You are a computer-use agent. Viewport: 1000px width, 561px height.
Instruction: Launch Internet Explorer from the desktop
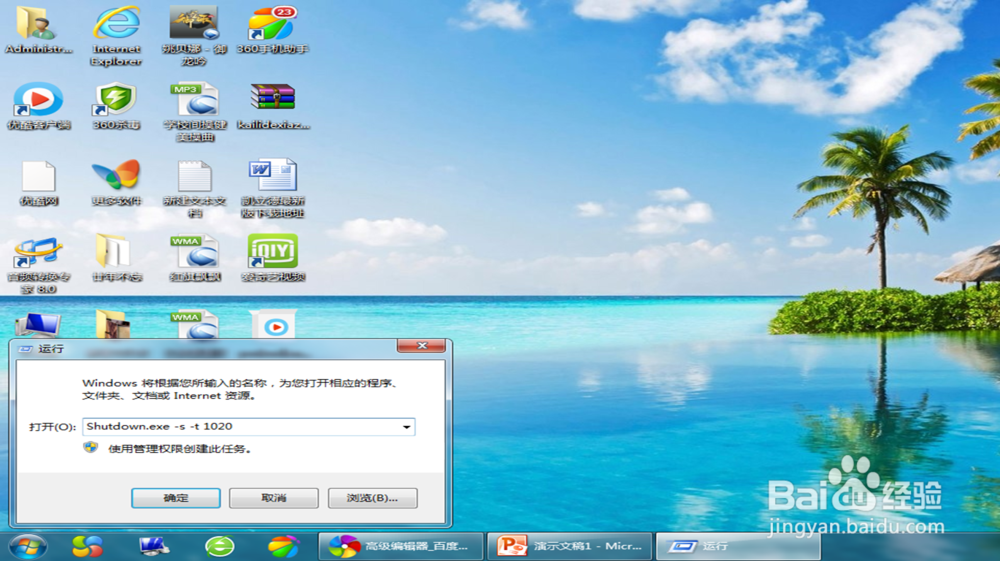116,36
